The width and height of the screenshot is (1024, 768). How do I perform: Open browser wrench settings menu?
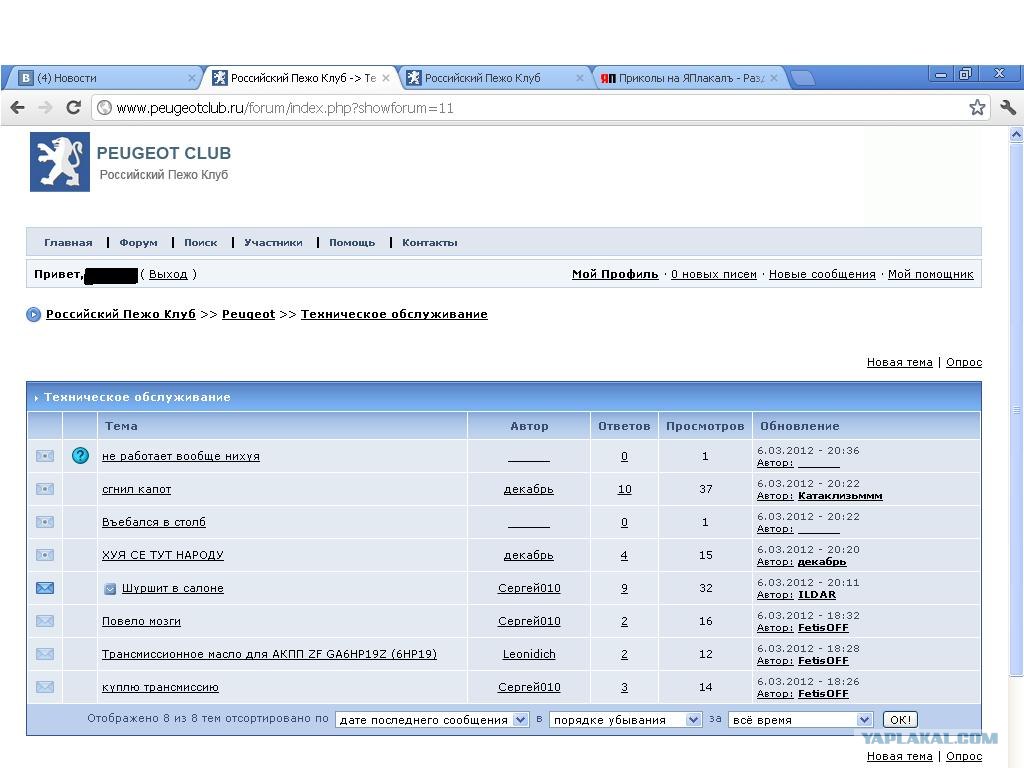click(x=1008, y=108)
